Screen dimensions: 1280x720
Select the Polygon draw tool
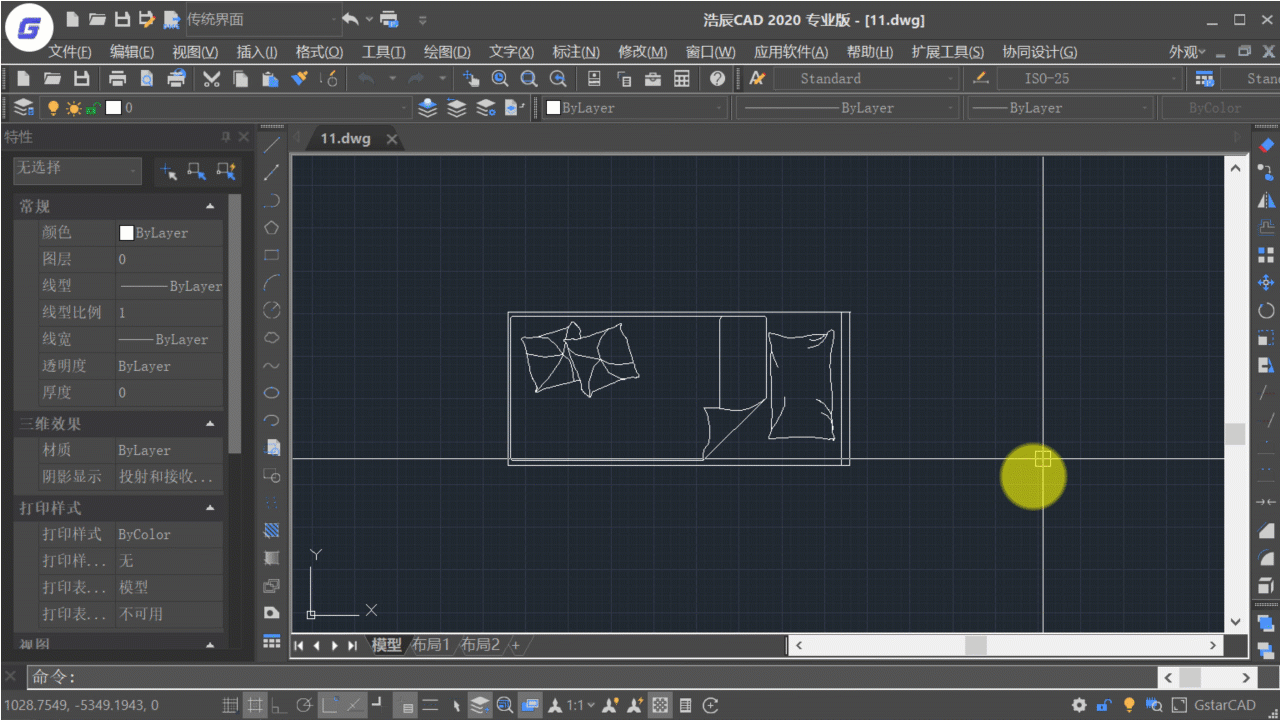271,228
